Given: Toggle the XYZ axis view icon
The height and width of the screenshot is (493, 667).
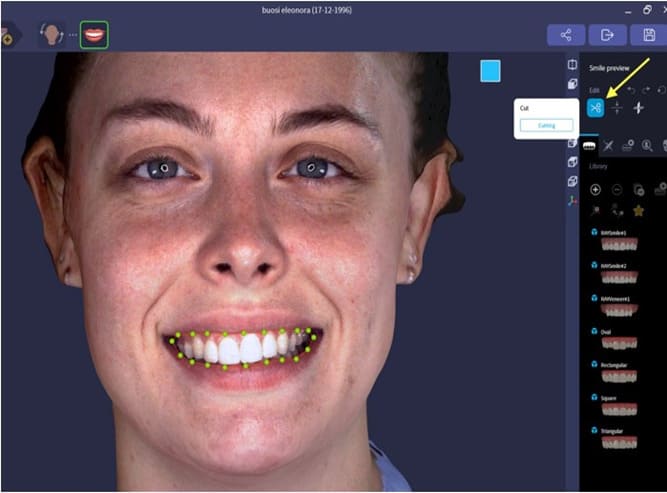Looking at the screenshot, I should click(572, 200).
